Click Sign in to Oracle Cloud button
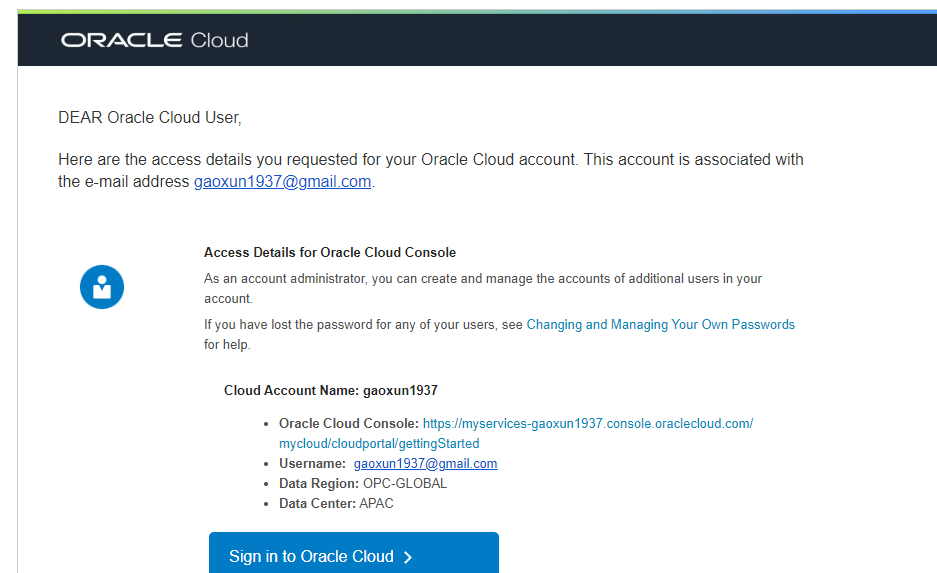 (354, 553)
